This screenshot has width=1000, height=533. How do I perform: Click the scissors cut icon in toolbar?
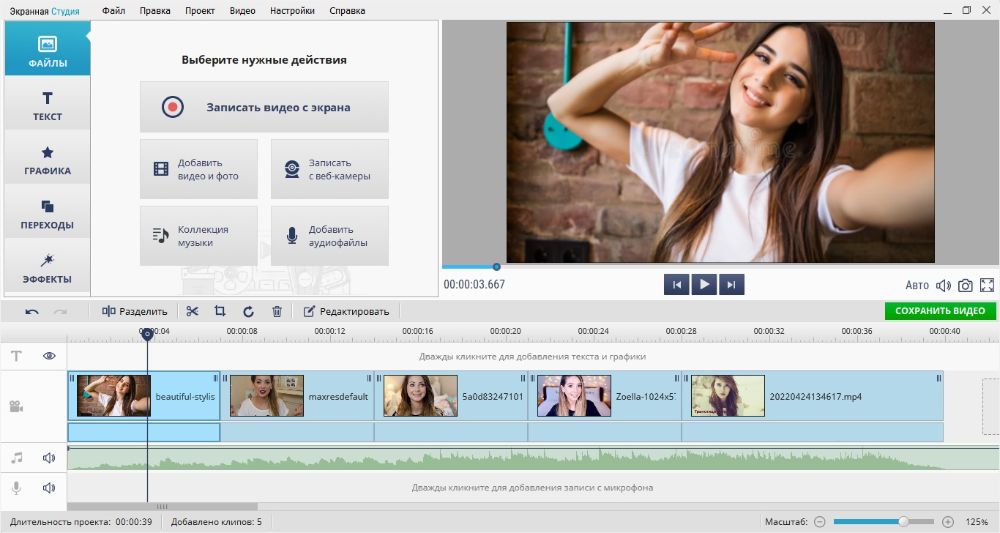[x=192, y=311]
